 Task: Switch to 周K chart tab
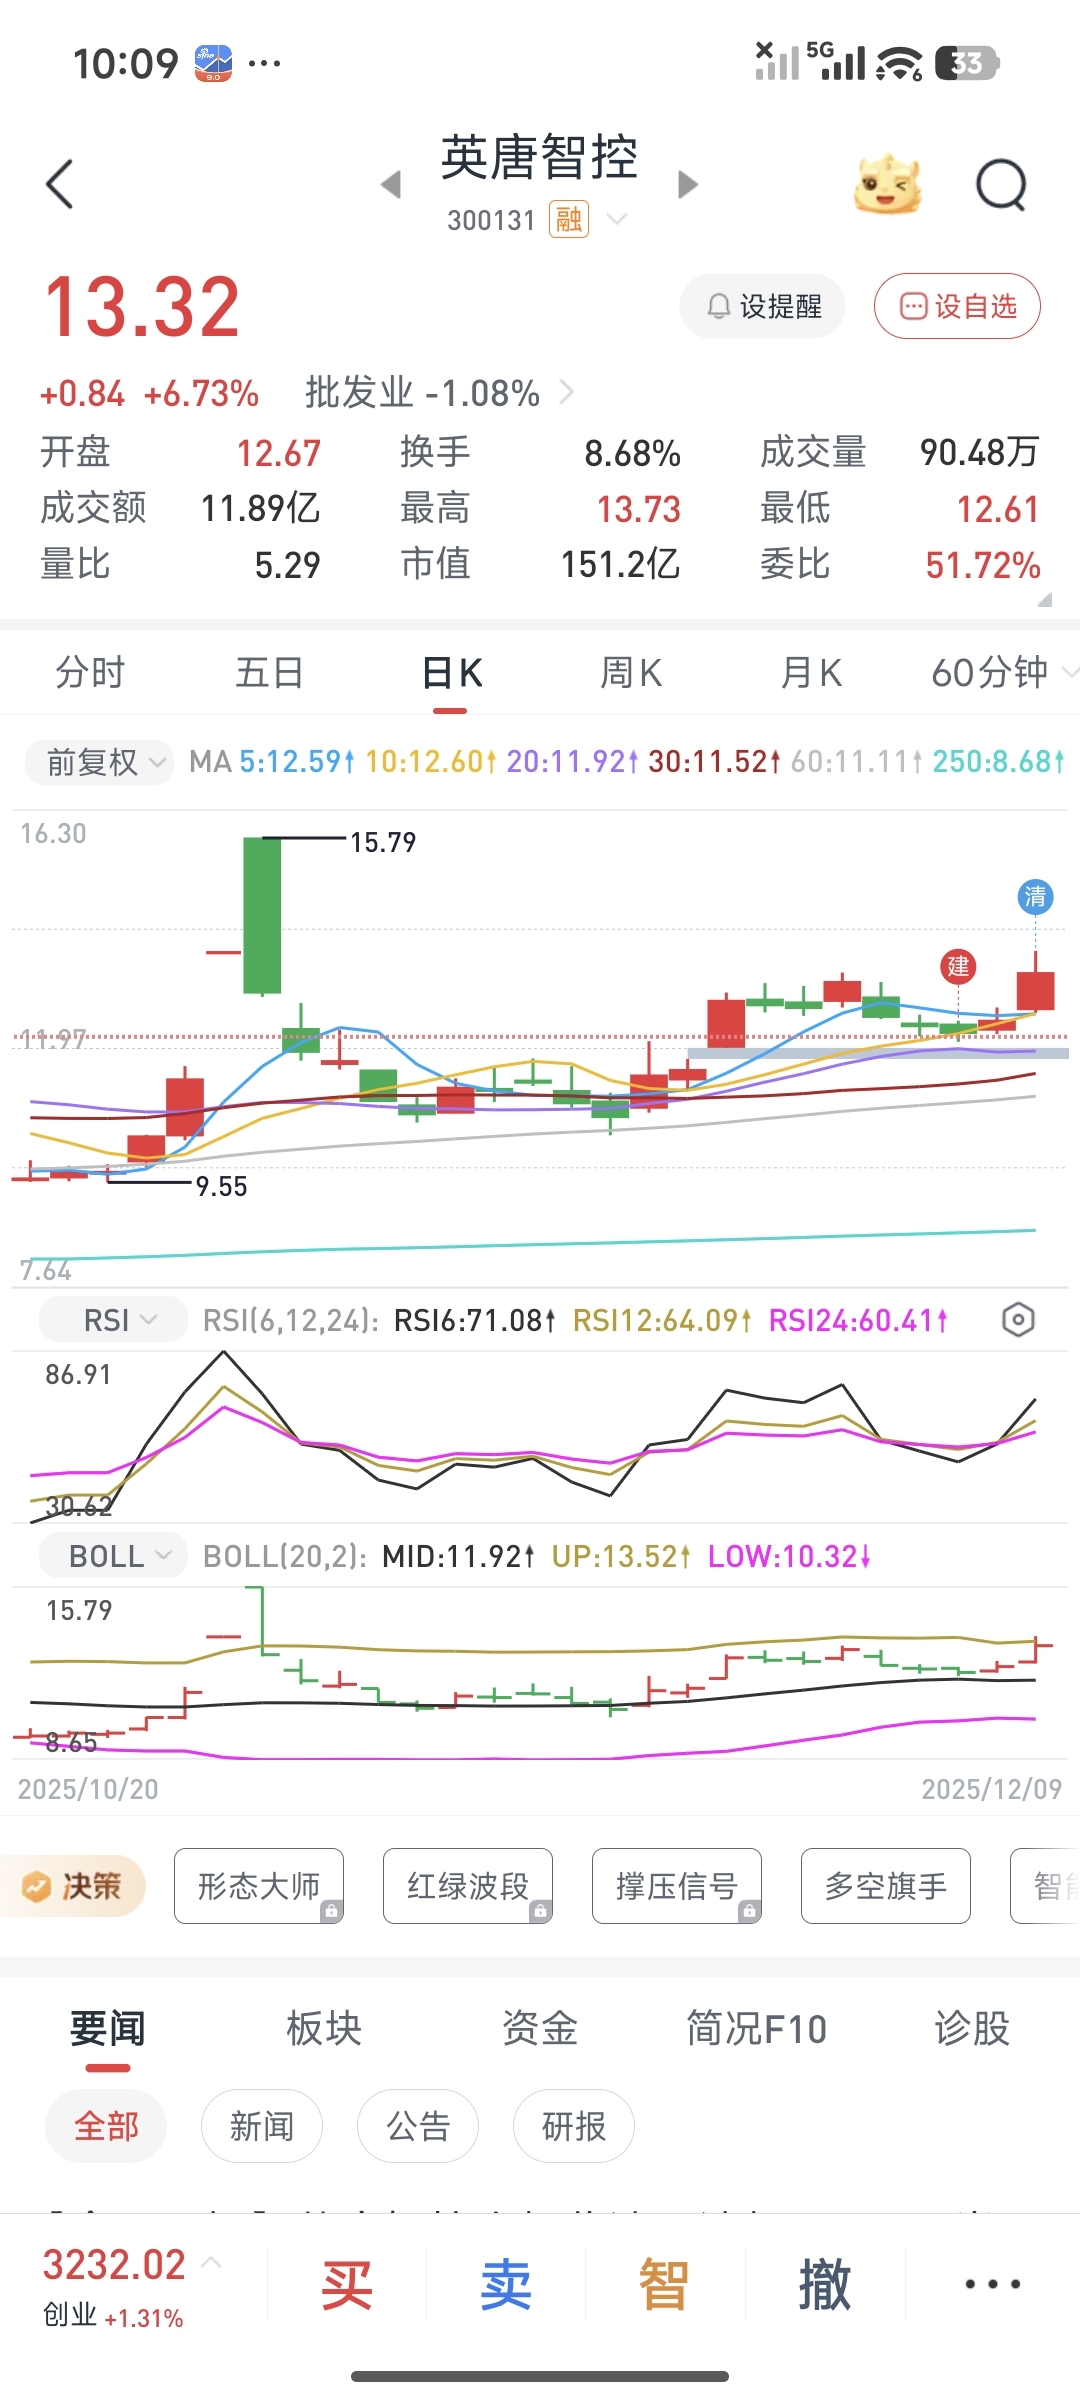pyautogui.click(x=631, y=673)
